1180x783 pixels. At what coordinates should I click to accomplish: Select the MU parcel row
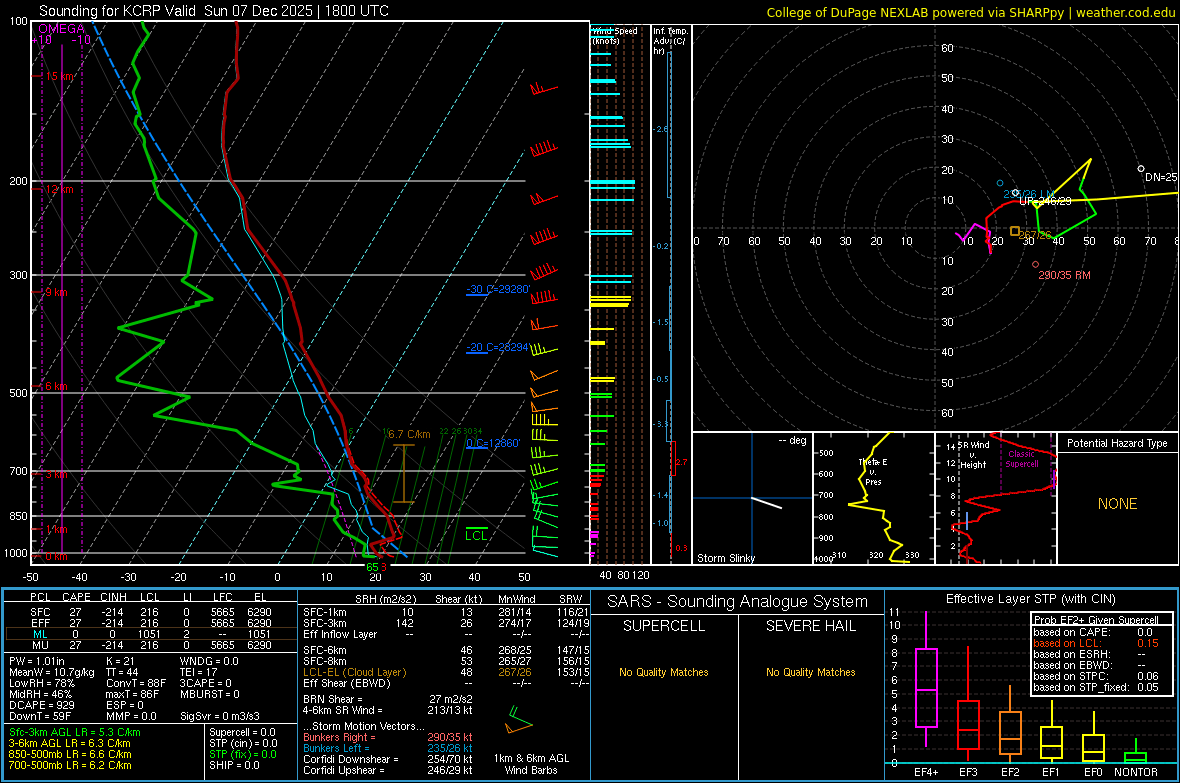coord(150,645)
